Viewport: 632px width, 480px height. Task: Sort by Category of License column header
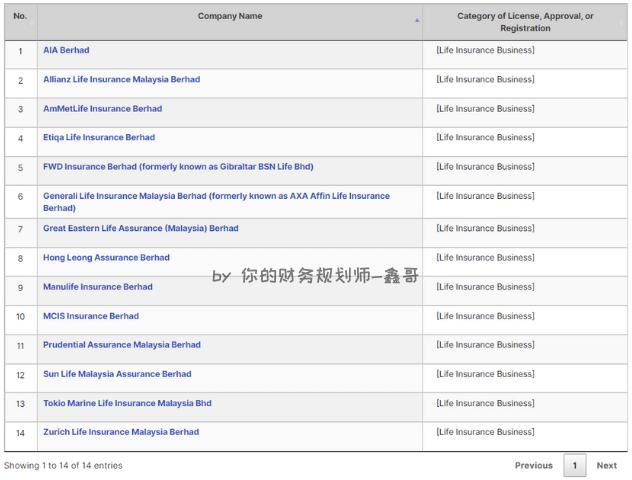(525, 22)
